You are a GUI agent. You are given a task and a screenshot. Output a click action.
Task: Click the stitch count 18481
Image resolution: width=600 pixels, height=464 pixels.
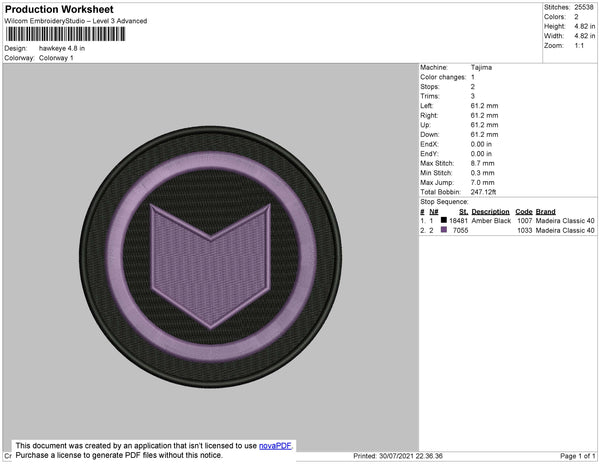click(x=458, y=221)
